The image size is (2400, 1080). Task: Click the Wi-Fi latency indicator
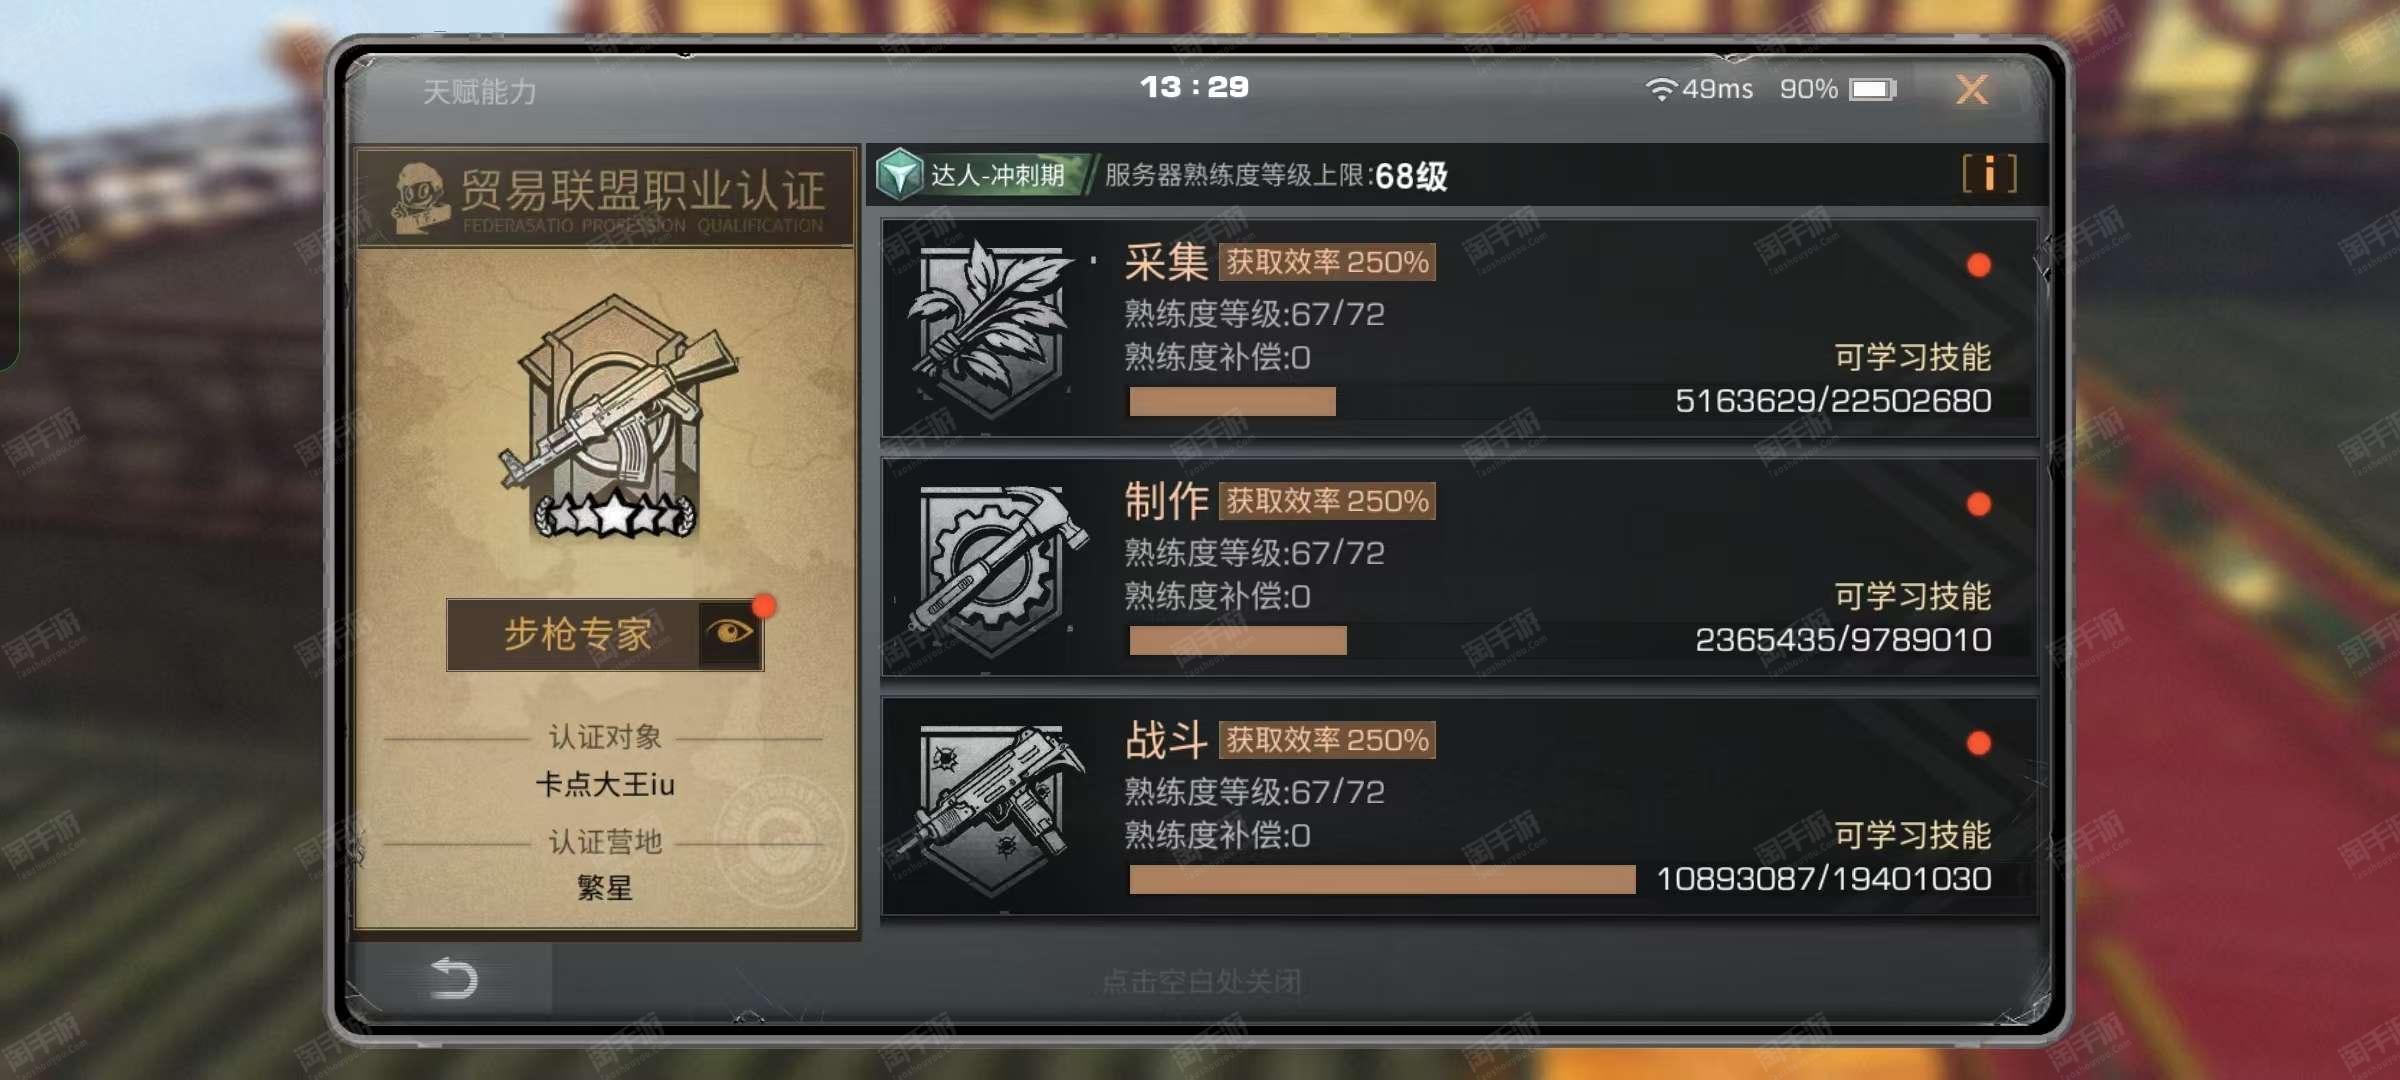tap(1698, 90)
